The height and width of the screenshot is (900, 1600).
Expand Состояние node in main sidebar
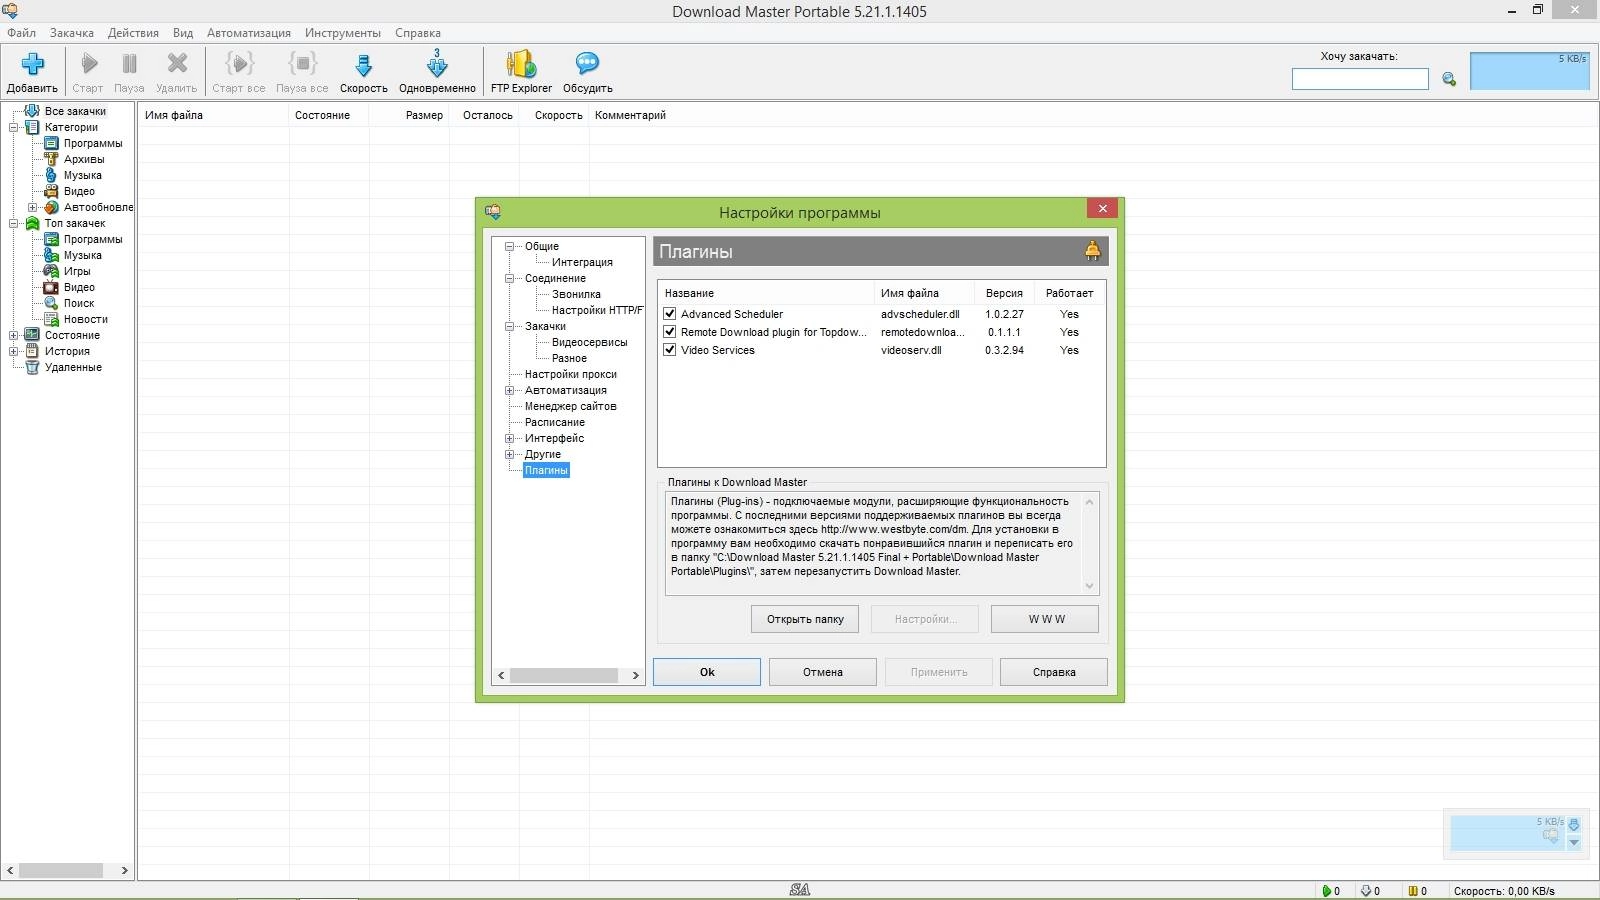point(14,335)
